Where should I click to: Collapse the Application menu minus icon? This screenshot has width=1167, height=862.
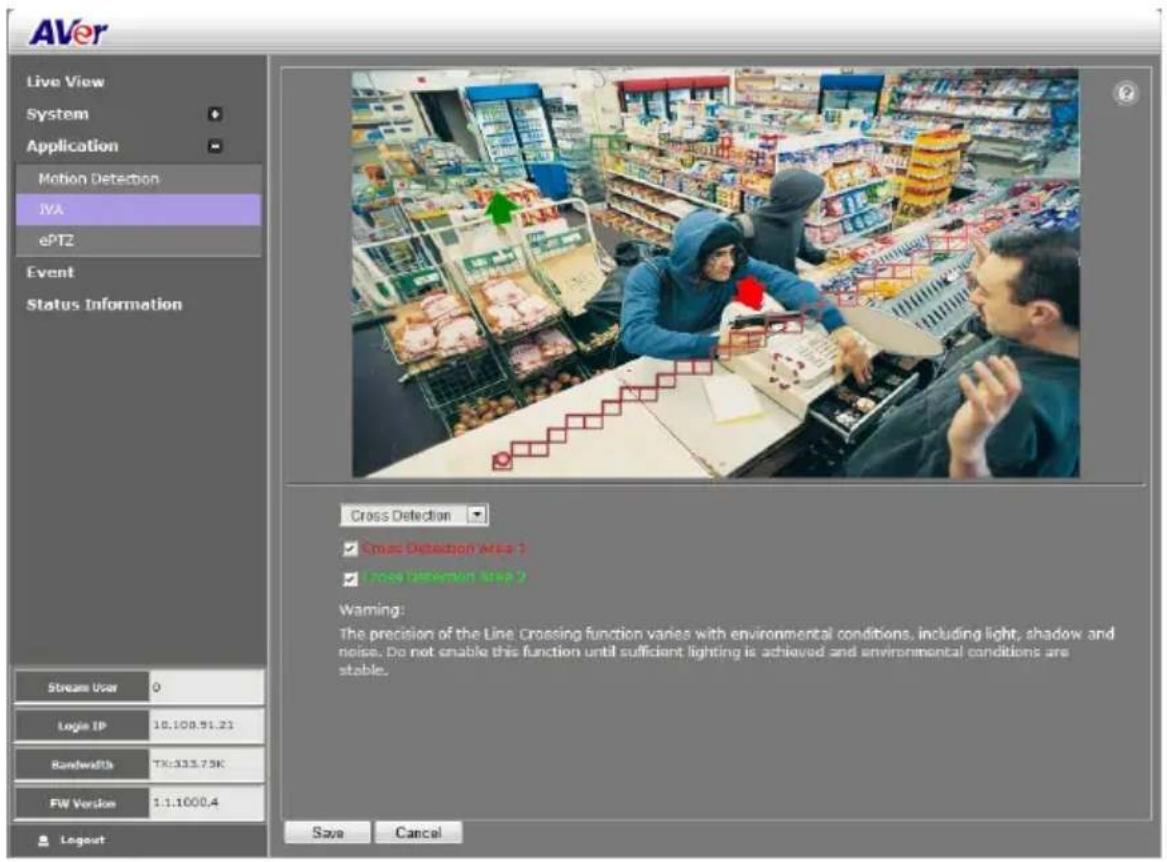click(215, 146)
